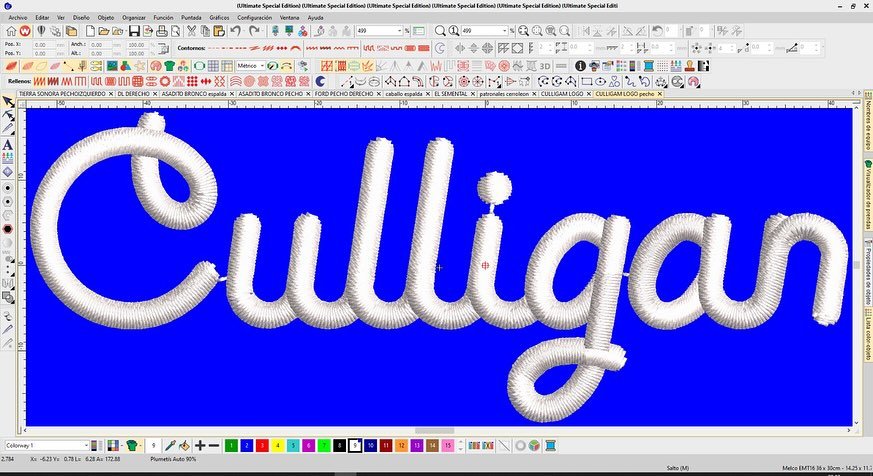
Task: Switch to the CULLIGAM LOGO tab
Action: pyautogui.click(x=562, y=94)
